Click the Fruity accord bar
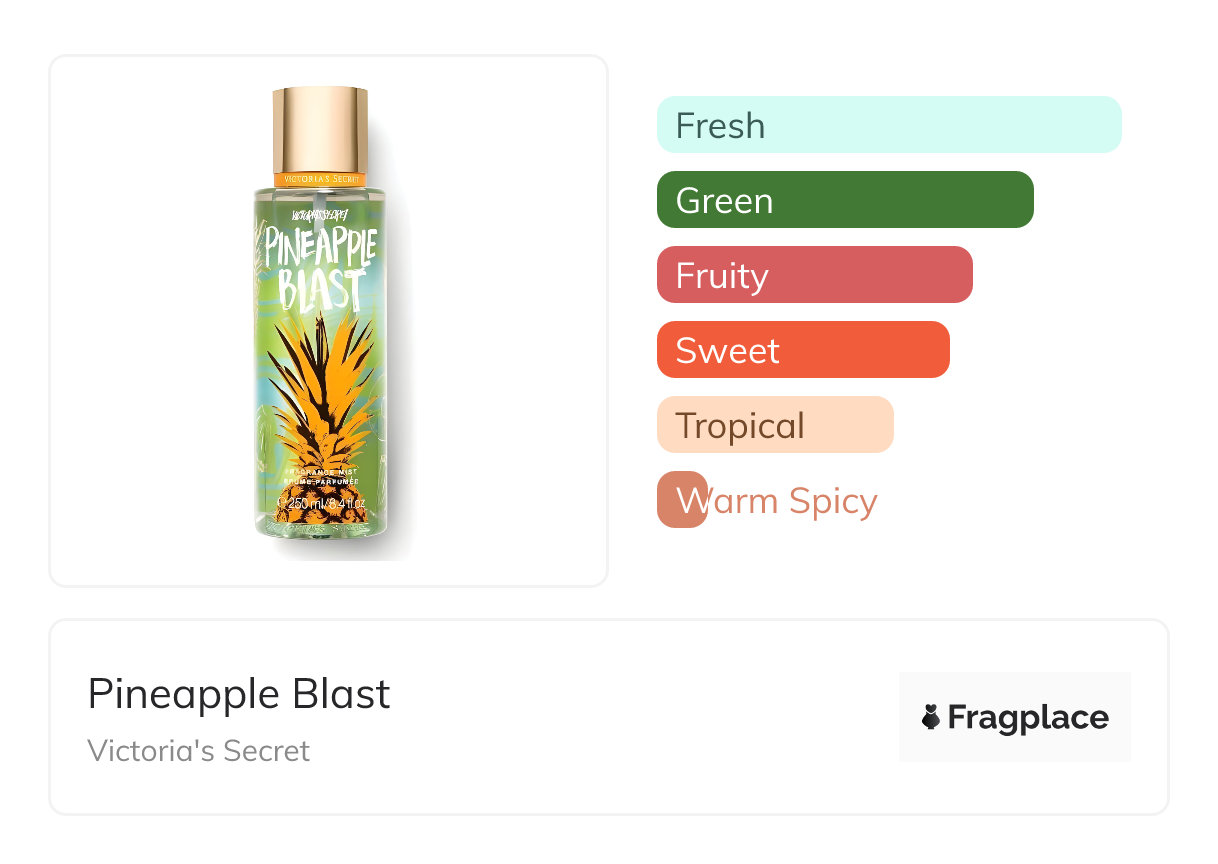This screenshot has width=1218, height=864. click(814, 275)
